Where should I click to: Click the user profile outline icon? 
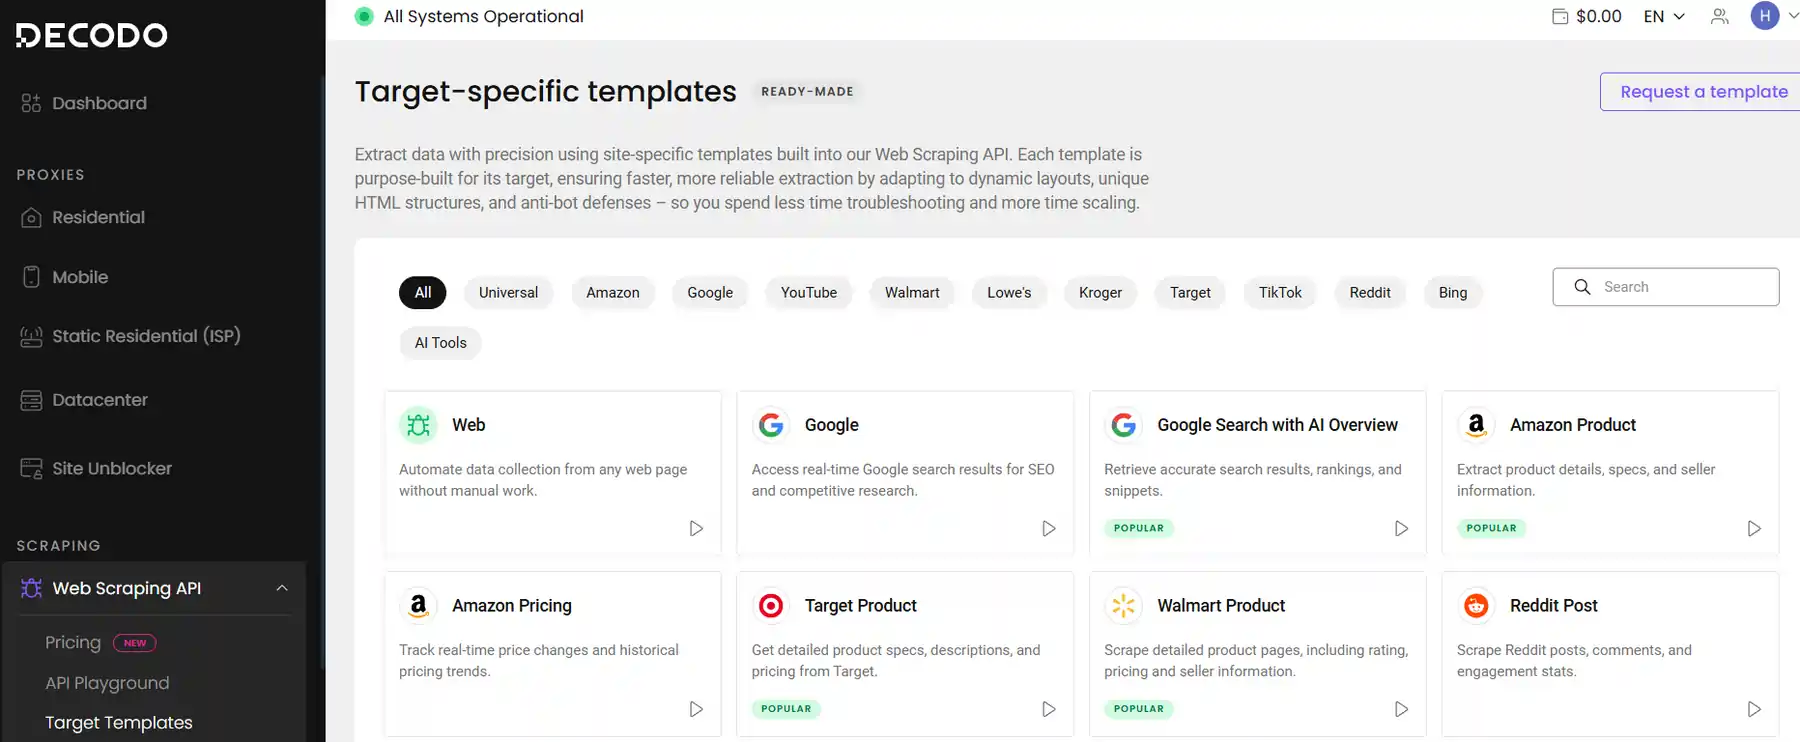pos(1719,16)
